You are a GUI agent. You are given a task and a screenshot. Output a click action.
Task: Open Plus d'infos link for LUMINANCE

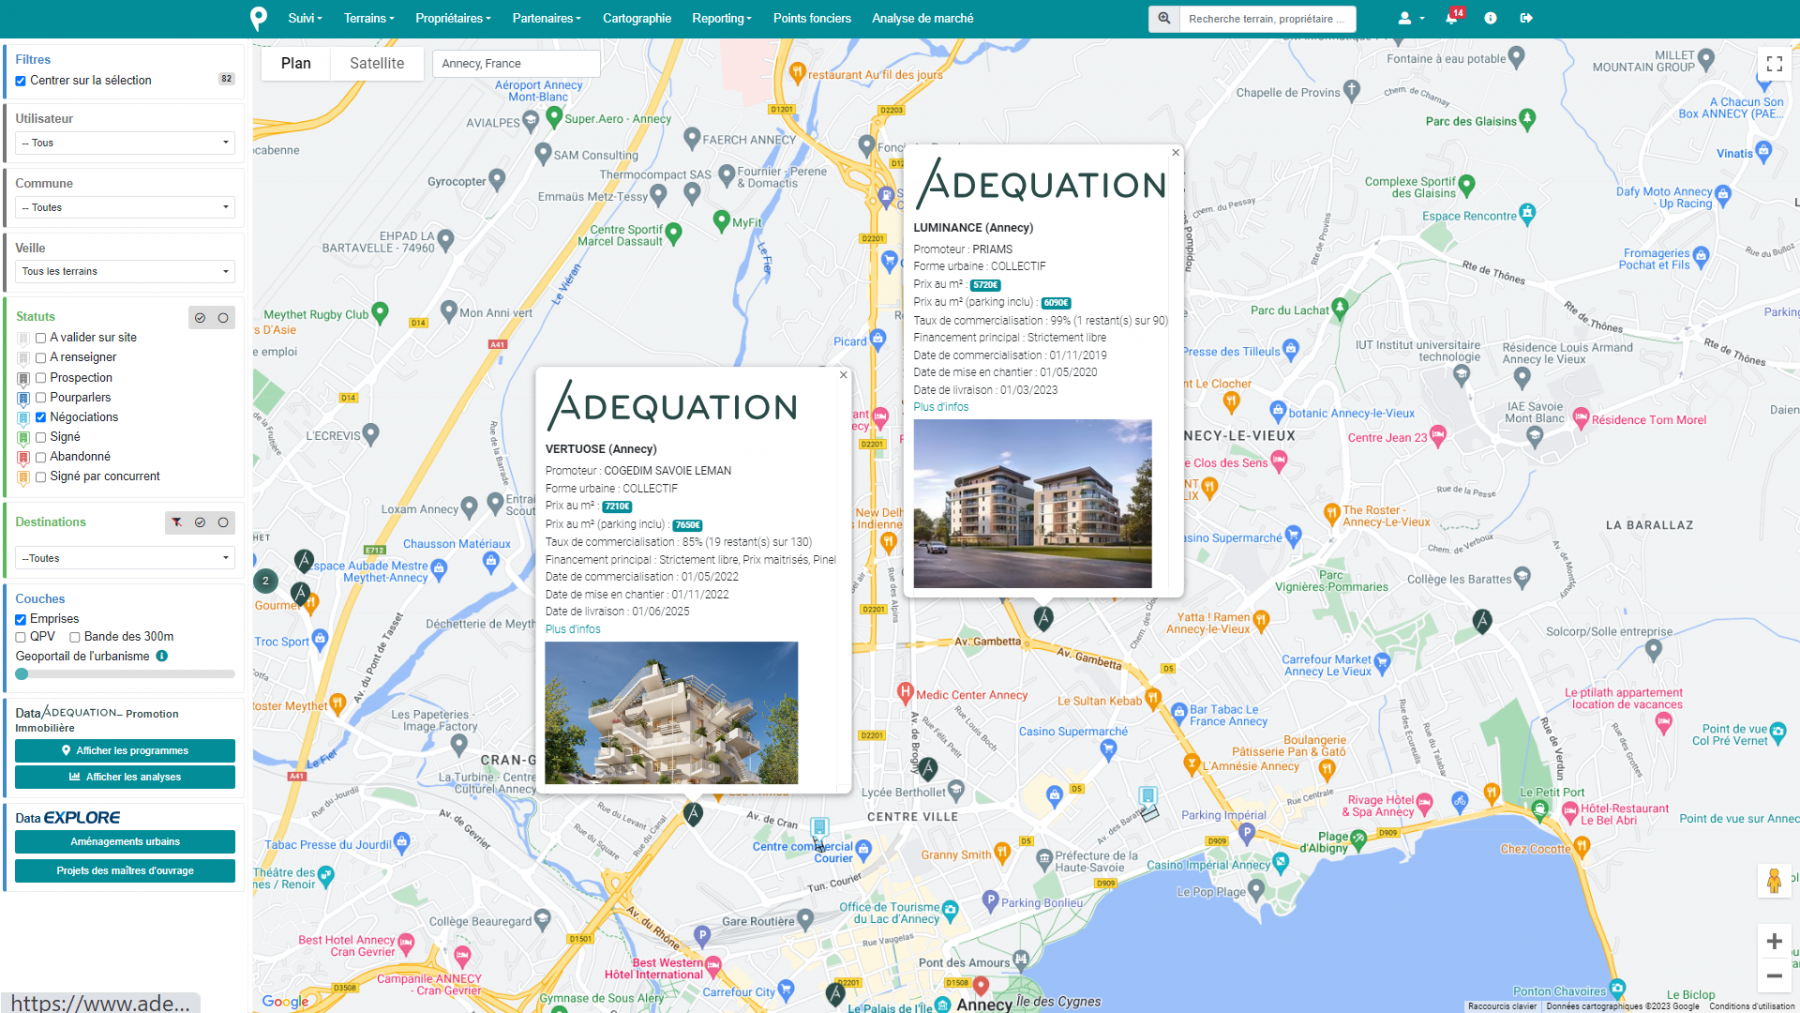pos(941,407)
